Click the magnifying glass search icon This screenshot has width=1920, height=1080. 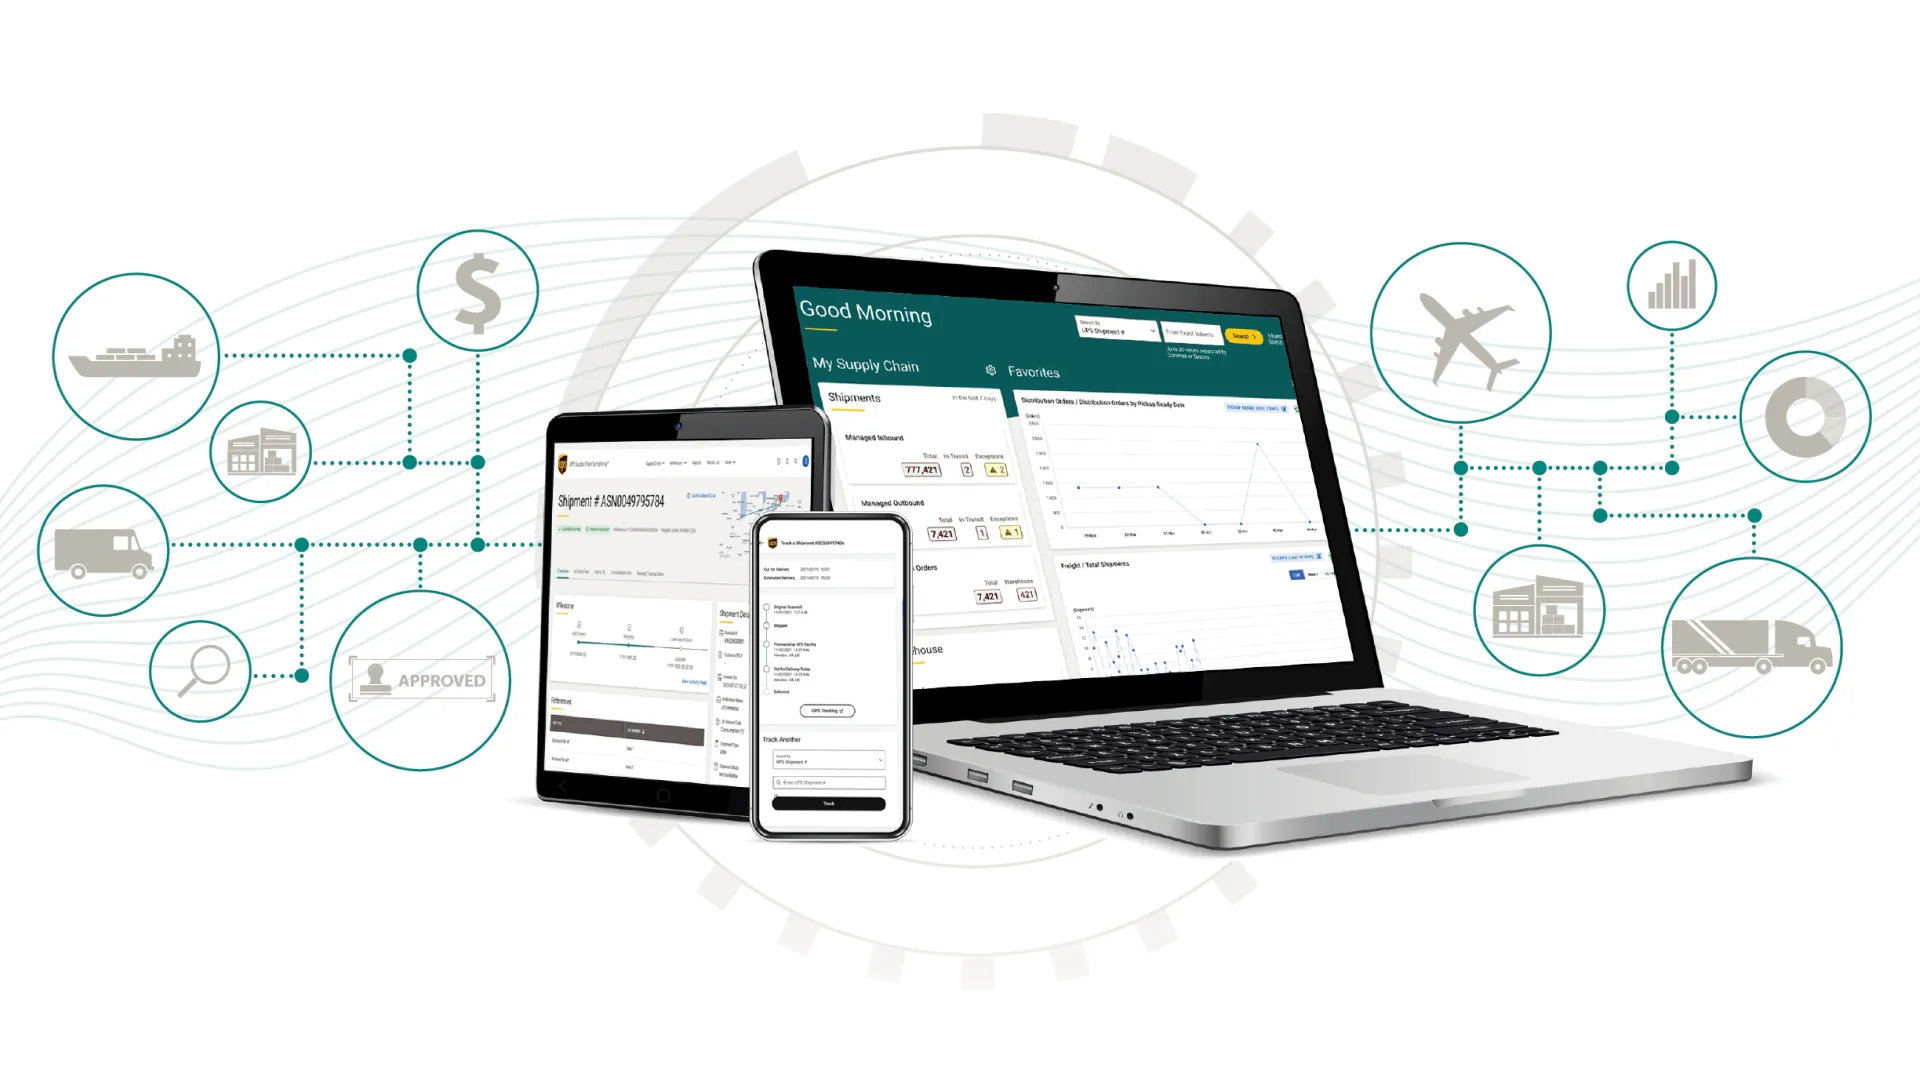[200, 674]
